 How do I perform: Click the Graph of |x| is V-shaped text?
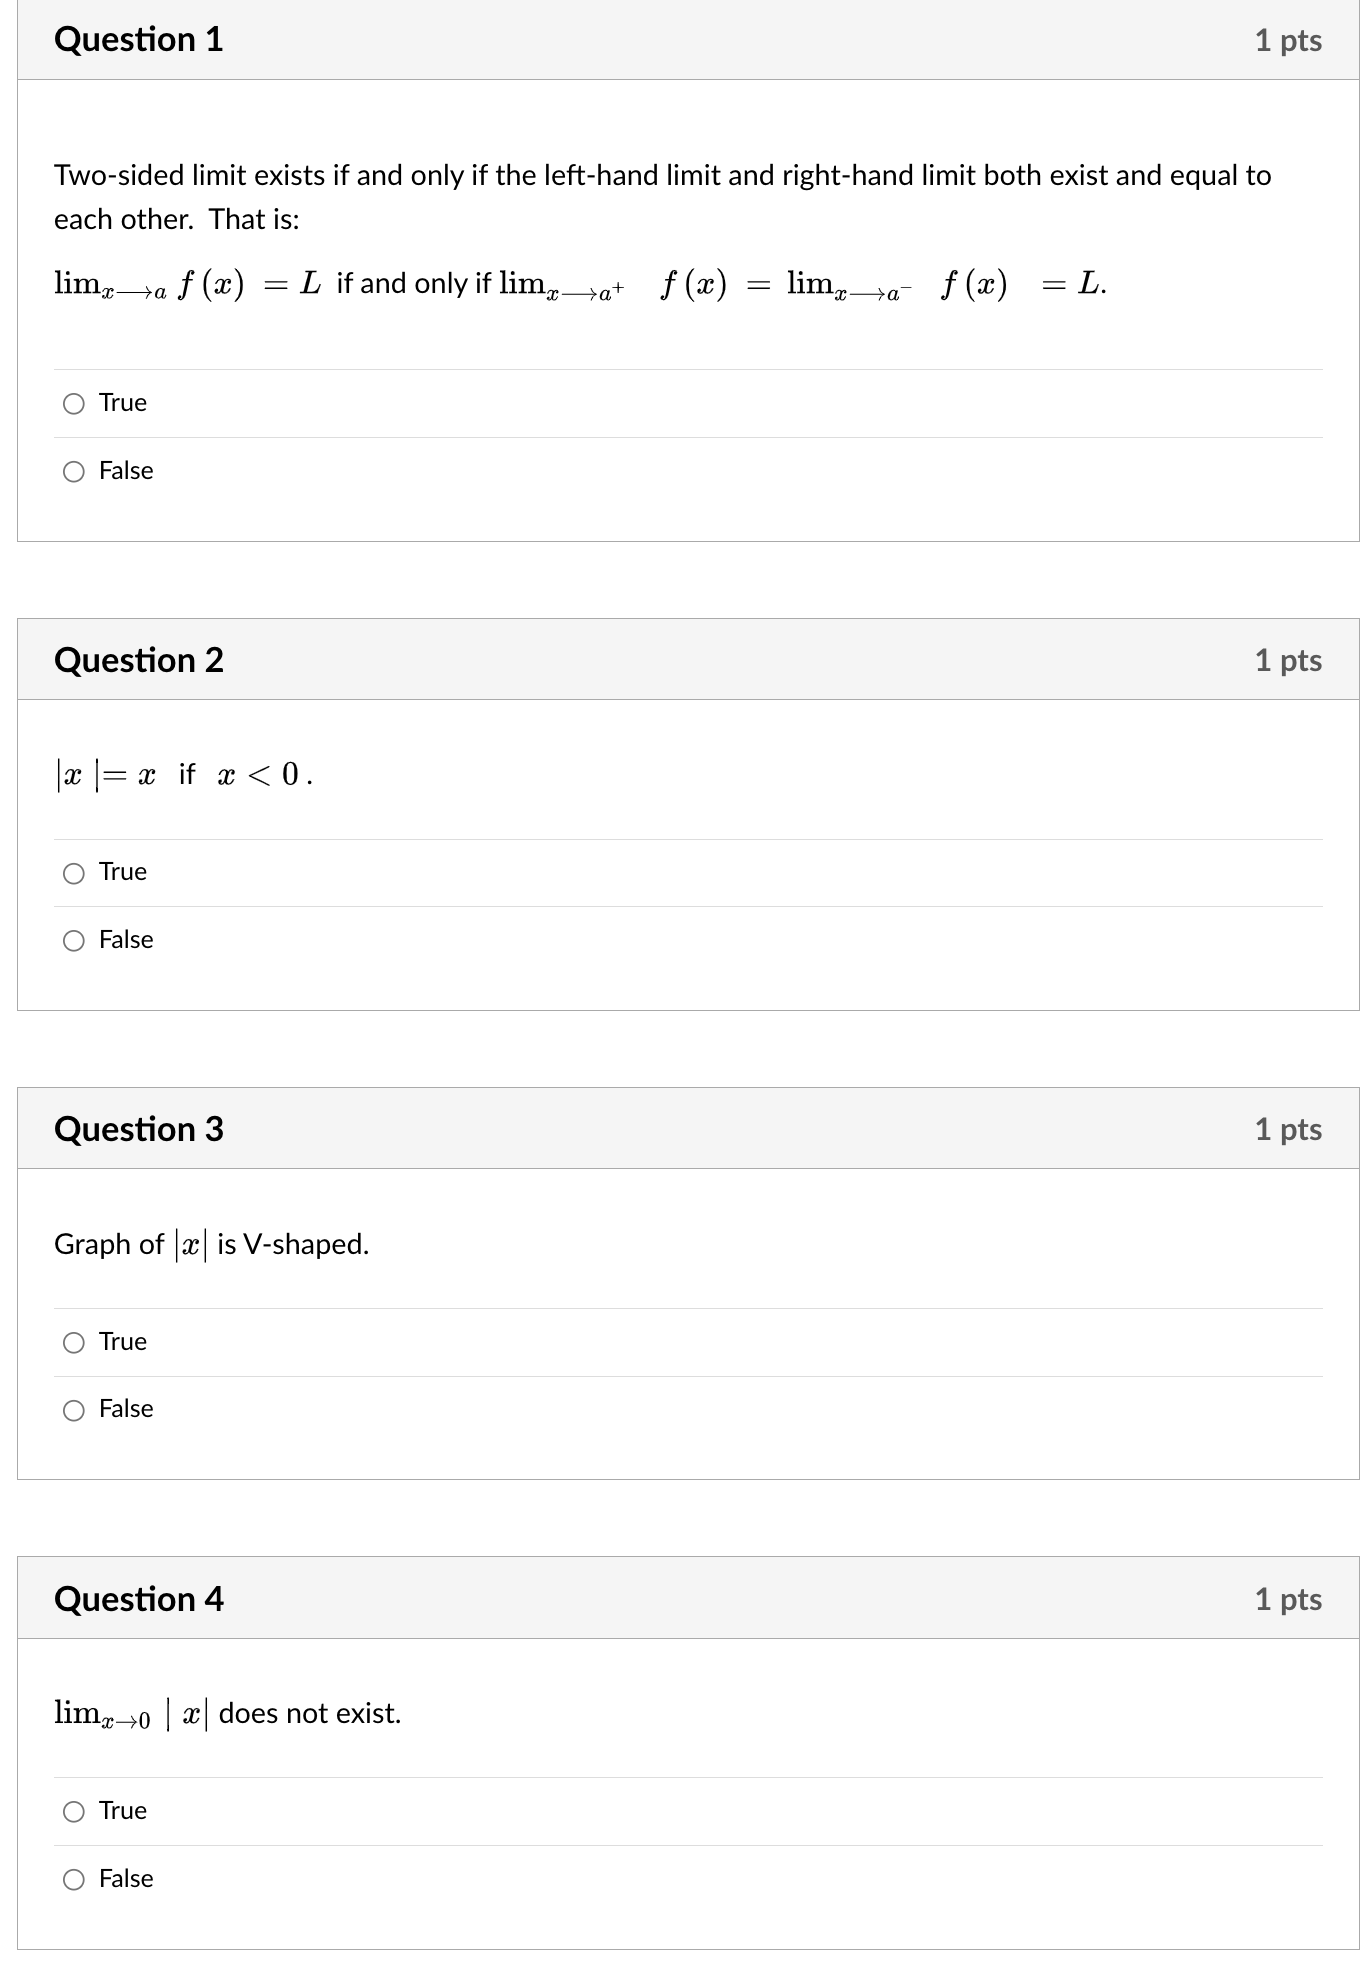click(211, 1245)
